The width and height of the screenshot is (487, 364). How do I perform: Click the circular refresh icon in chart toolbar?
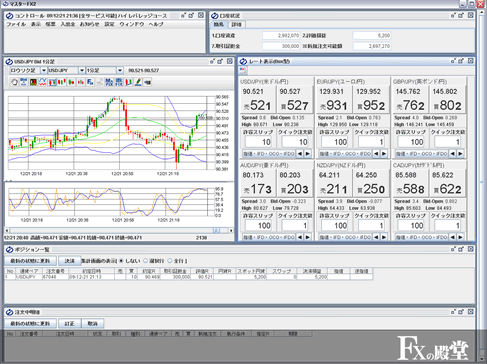pos(14,82)
